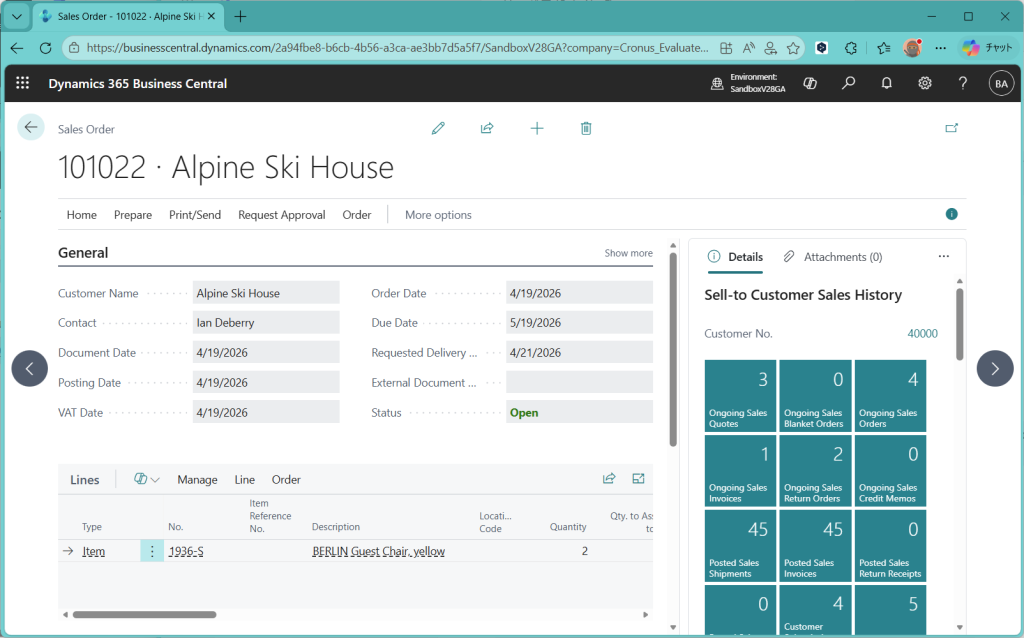
Task: Click the lines horizontal scrollbar
Action: click(x=144, y=614)
